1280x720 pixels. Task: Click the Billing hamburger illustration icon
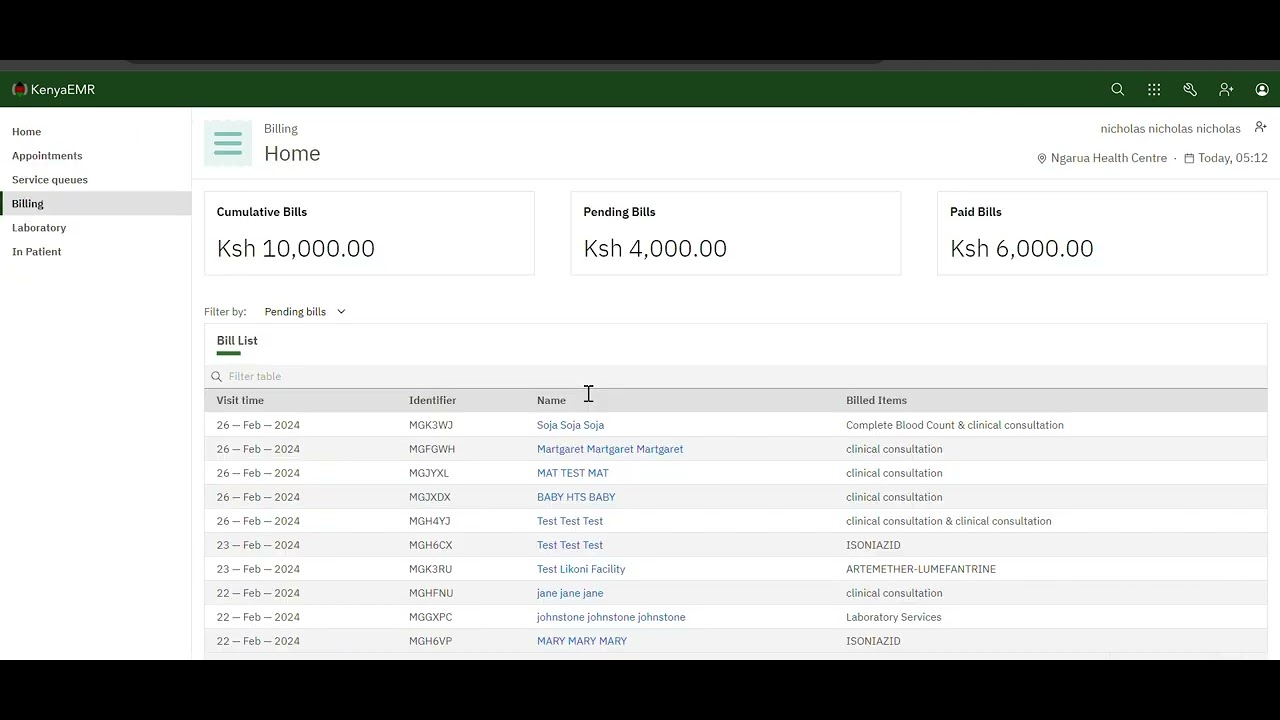(x=228, y=143)
